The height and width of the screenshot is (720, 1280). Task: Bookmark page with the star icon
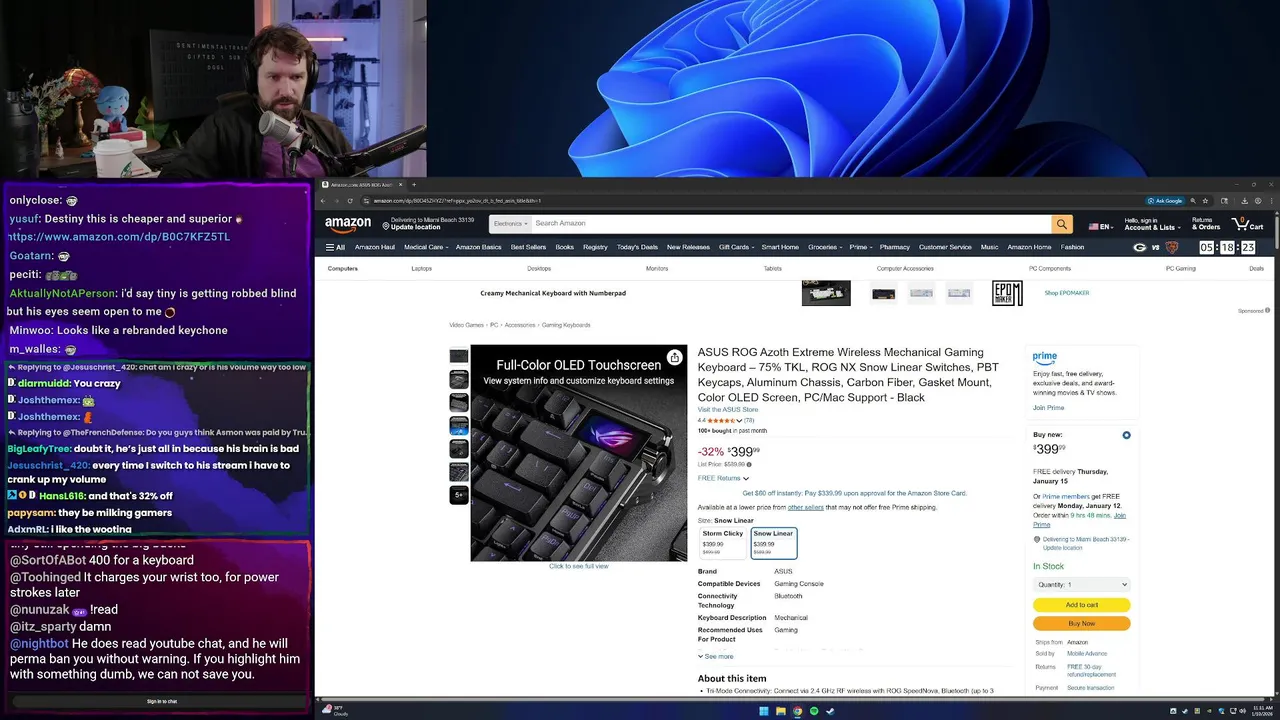point(1206,201)
